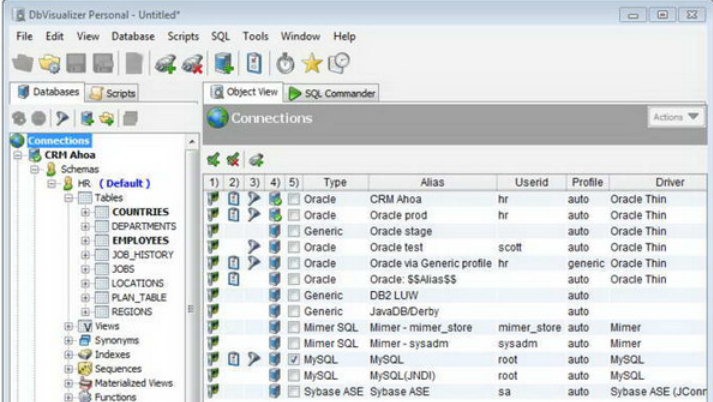
Task: Click the yellow star favorites icon
Action: click(312, 63)
